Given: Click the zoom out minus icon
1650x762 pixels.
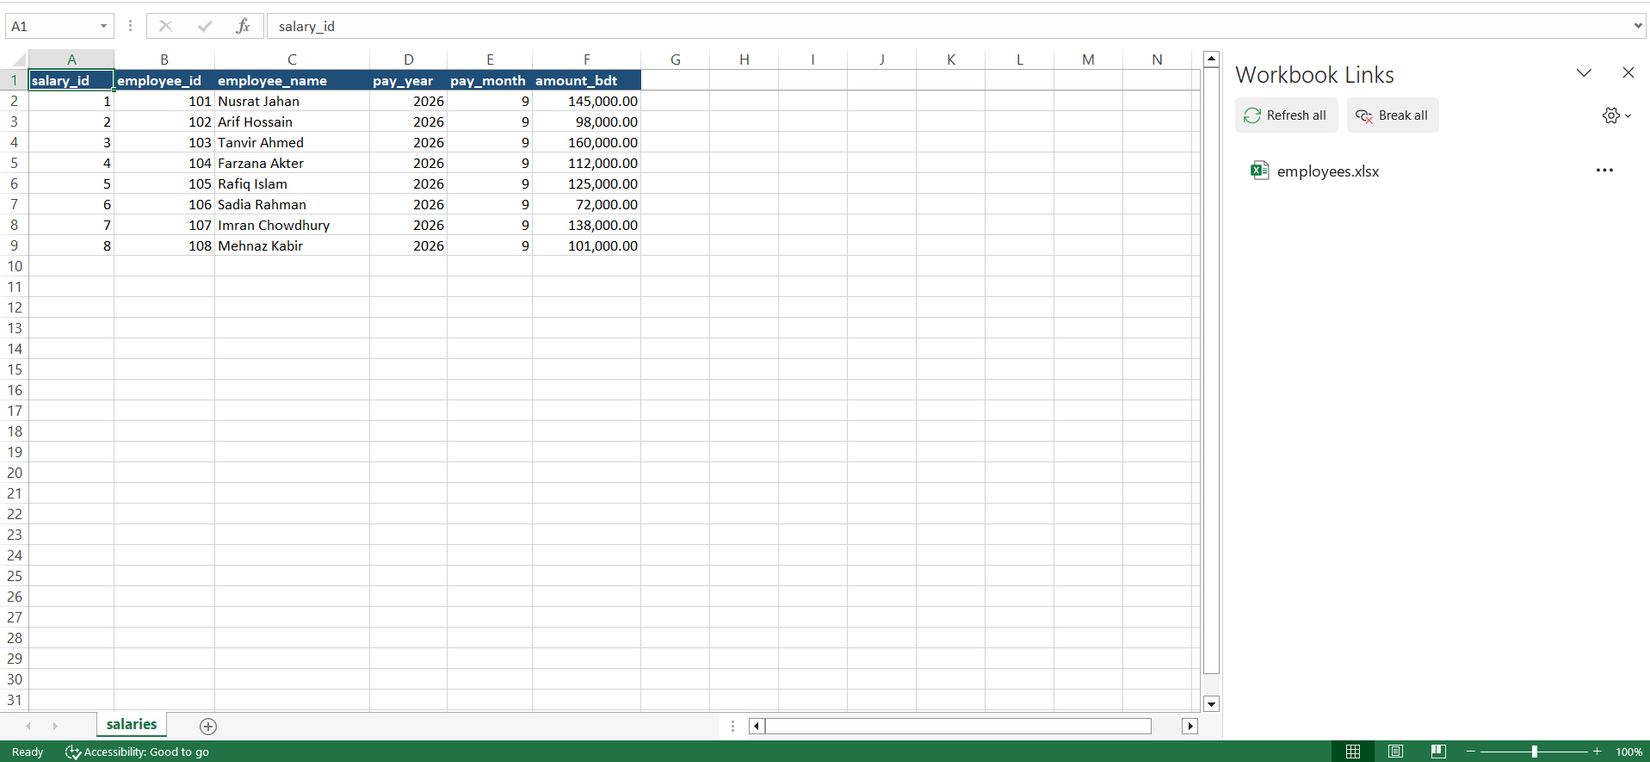Looking at the screenshot, I should click(x=1470, y=752).
